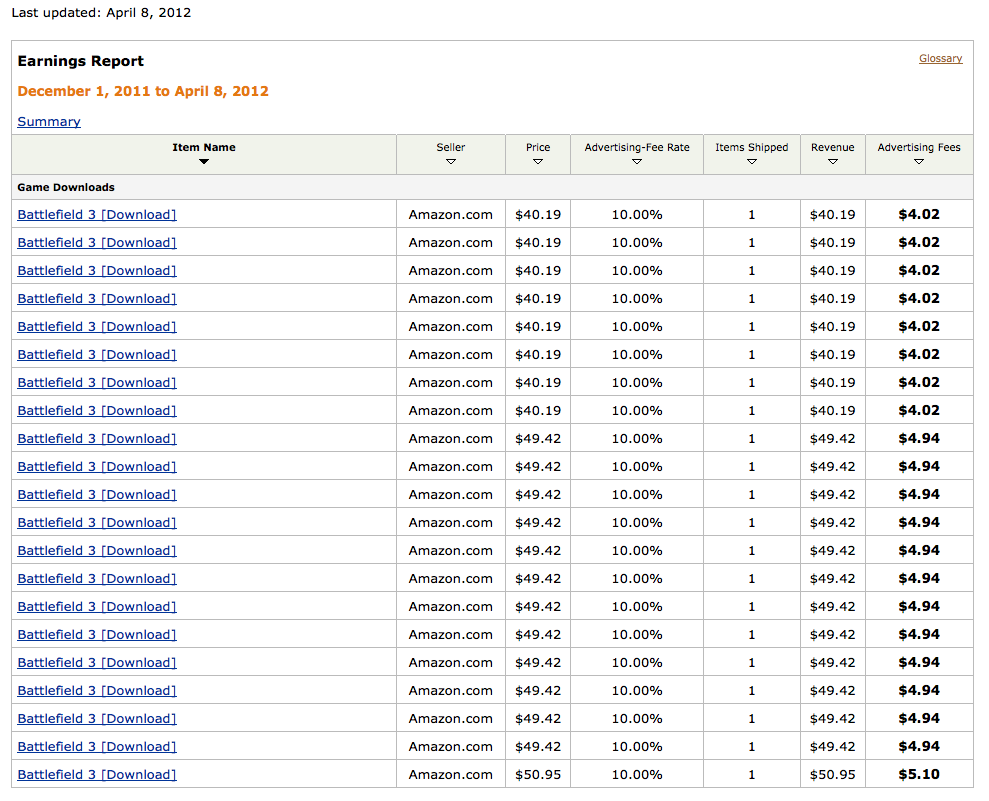Image resolution: width=989 pixels, height=801 pixels.
Task: Click the Seller column sort arrow
Action: (x=450, y=162)
